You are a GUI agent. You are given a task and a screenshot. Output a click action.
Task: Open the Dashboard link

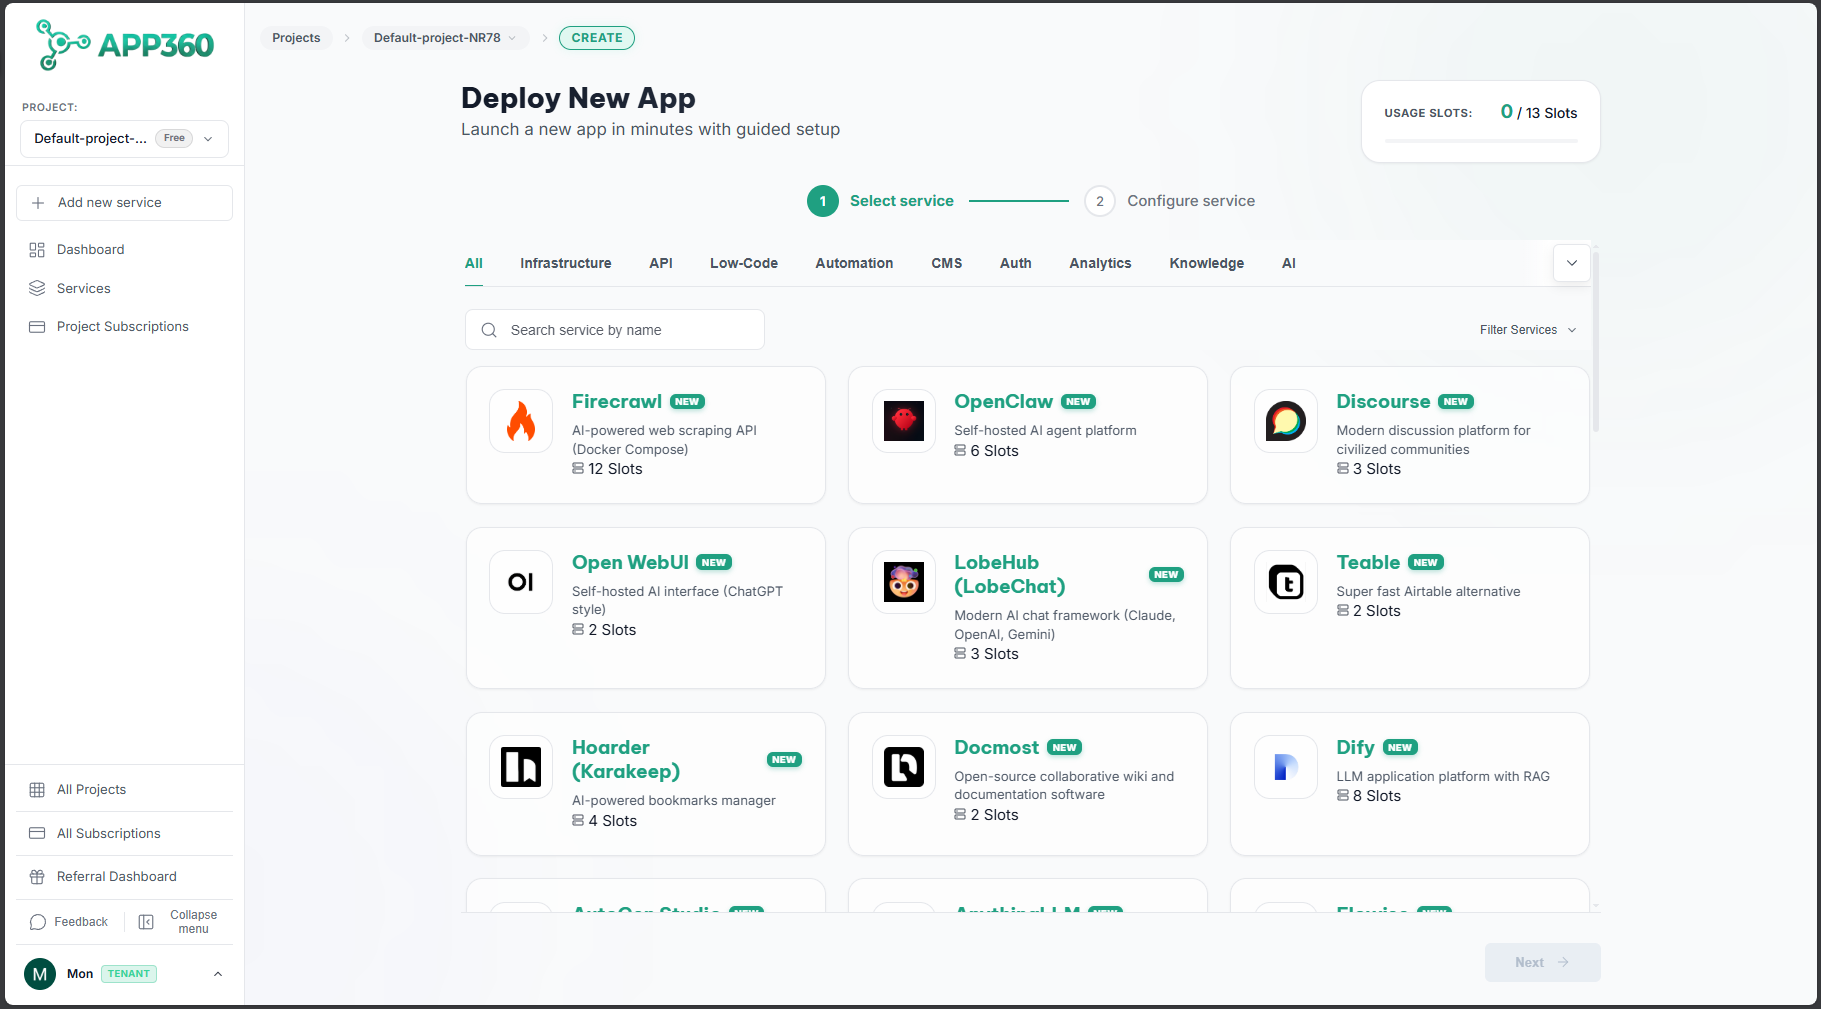click(91, 250)
